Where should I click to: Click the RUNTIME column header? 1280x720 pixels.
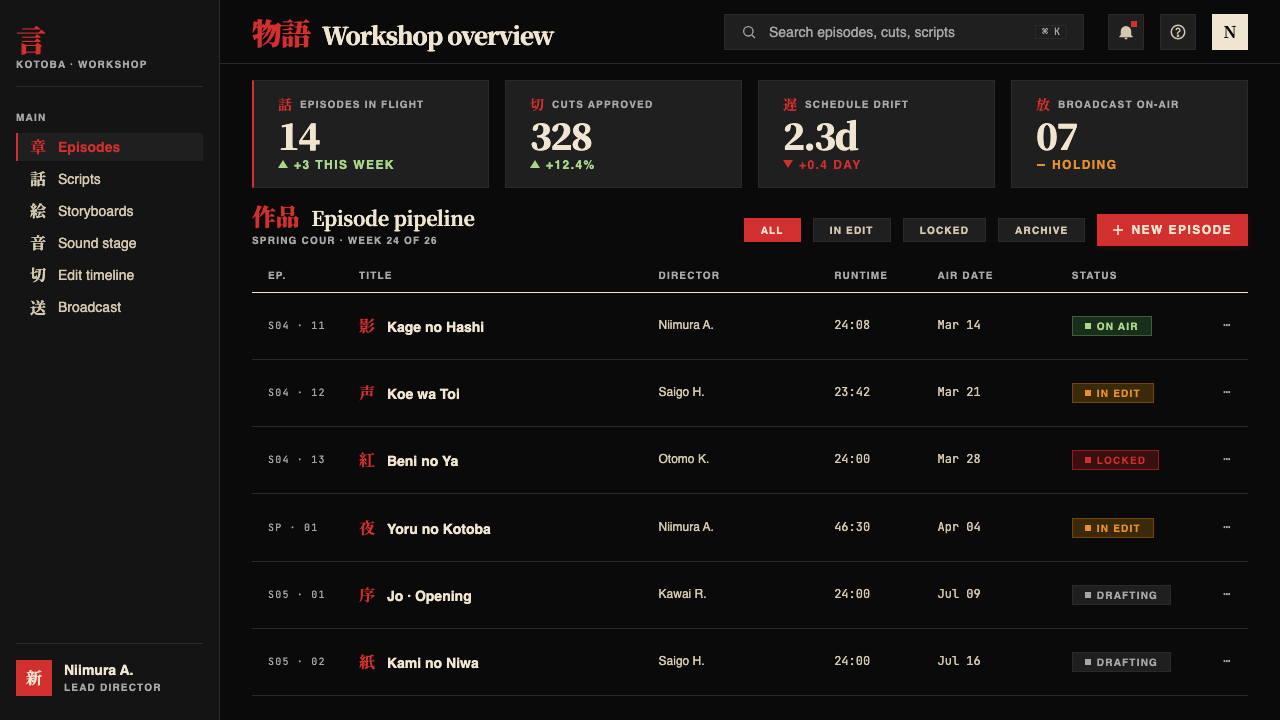click(x=861, y=275)
